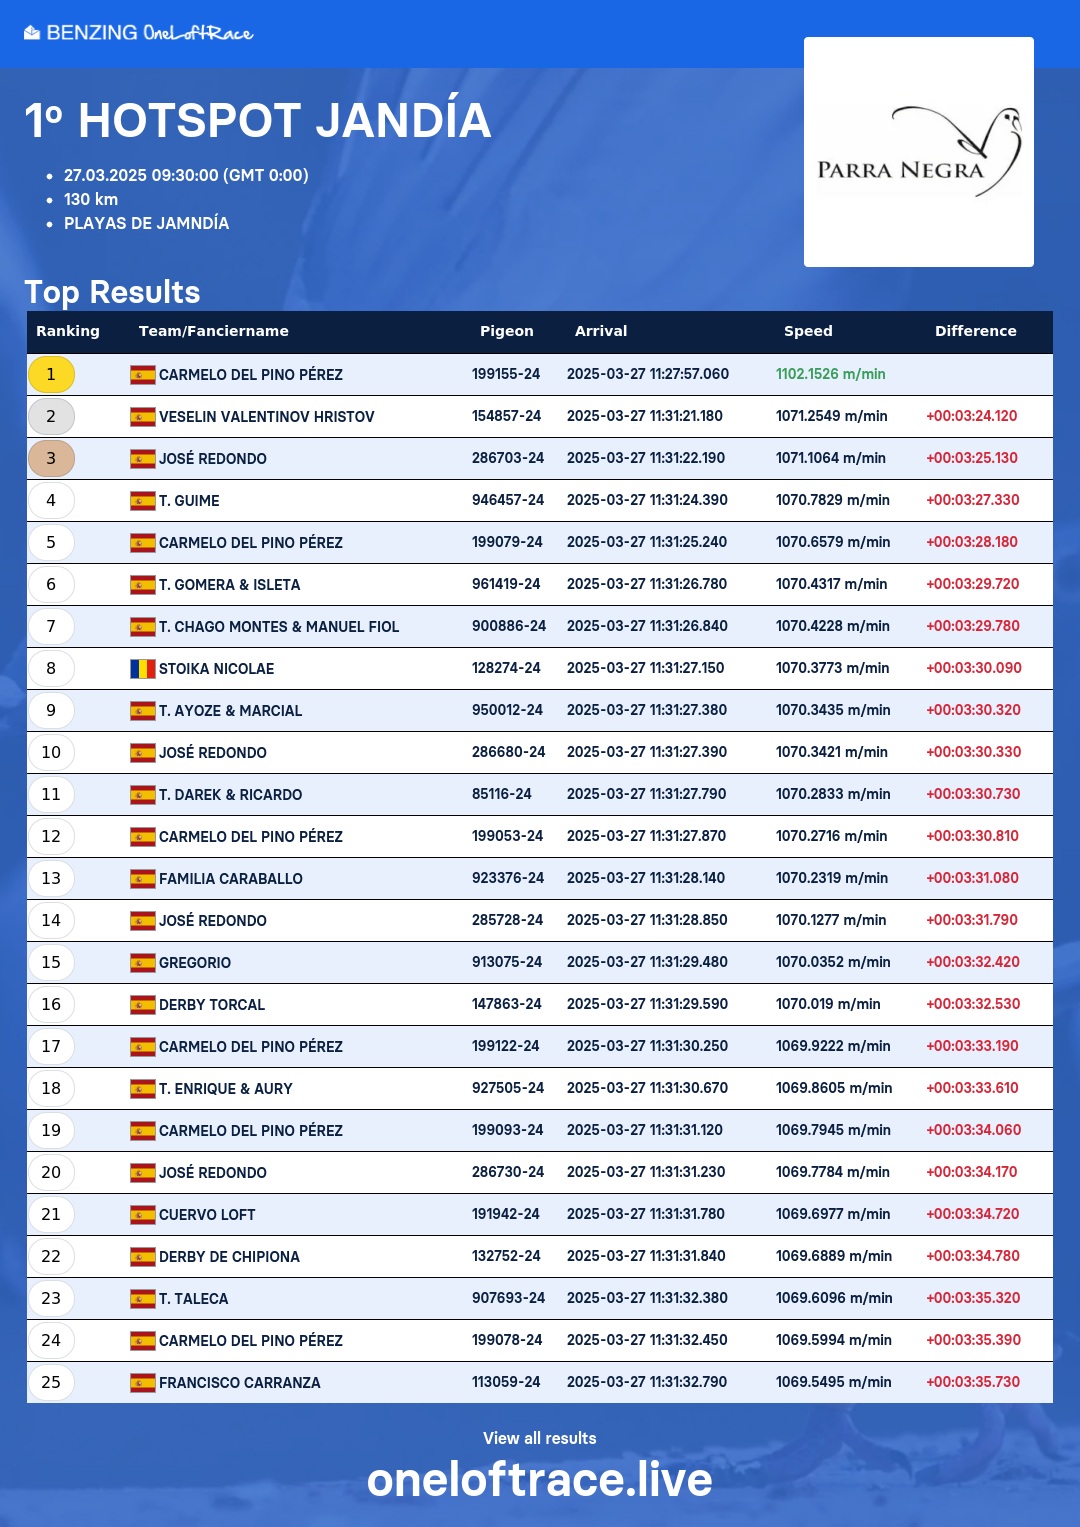1080x1527 pixels.
Task: Click the 1º HOTSPOT JANDÍA race title
Action: [258, 121]
